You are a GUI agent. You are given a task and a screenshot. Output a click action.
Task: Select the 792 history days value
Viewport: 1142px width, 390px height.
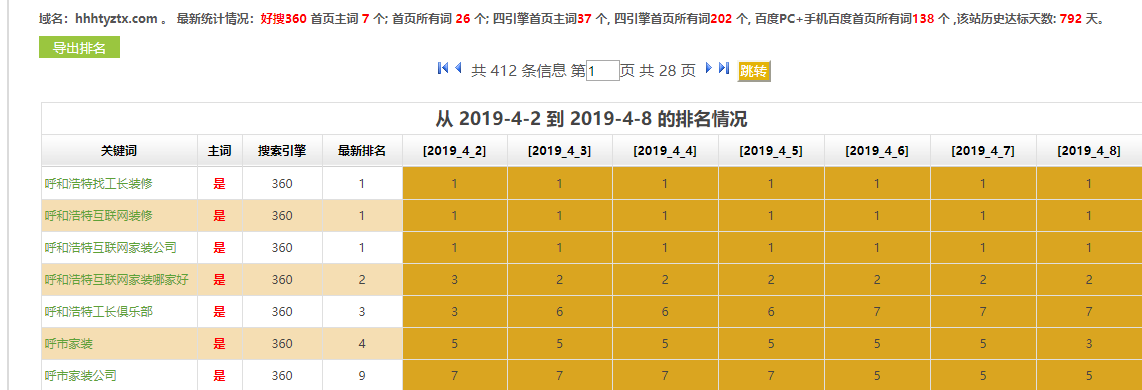pyautogui.click(x=1071, y=19)
